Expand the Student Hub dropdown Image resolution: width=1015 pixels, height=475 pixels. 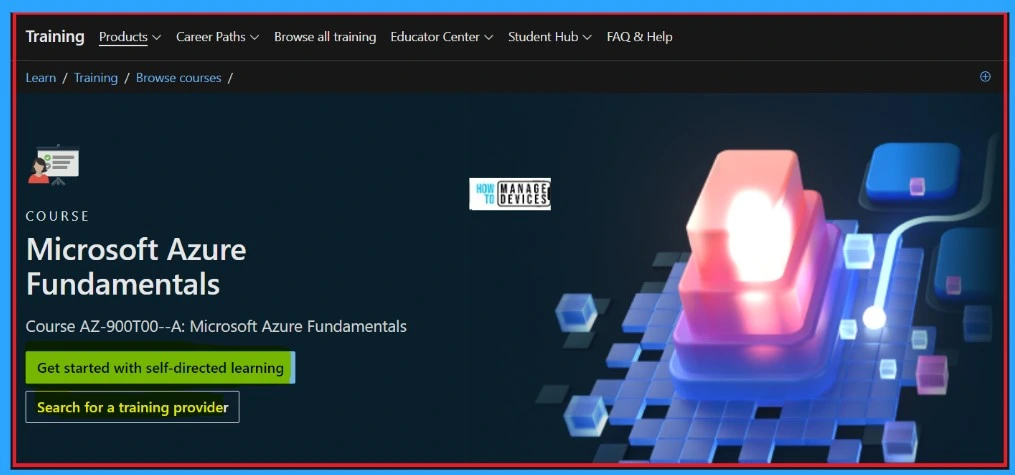click(550, 37)
